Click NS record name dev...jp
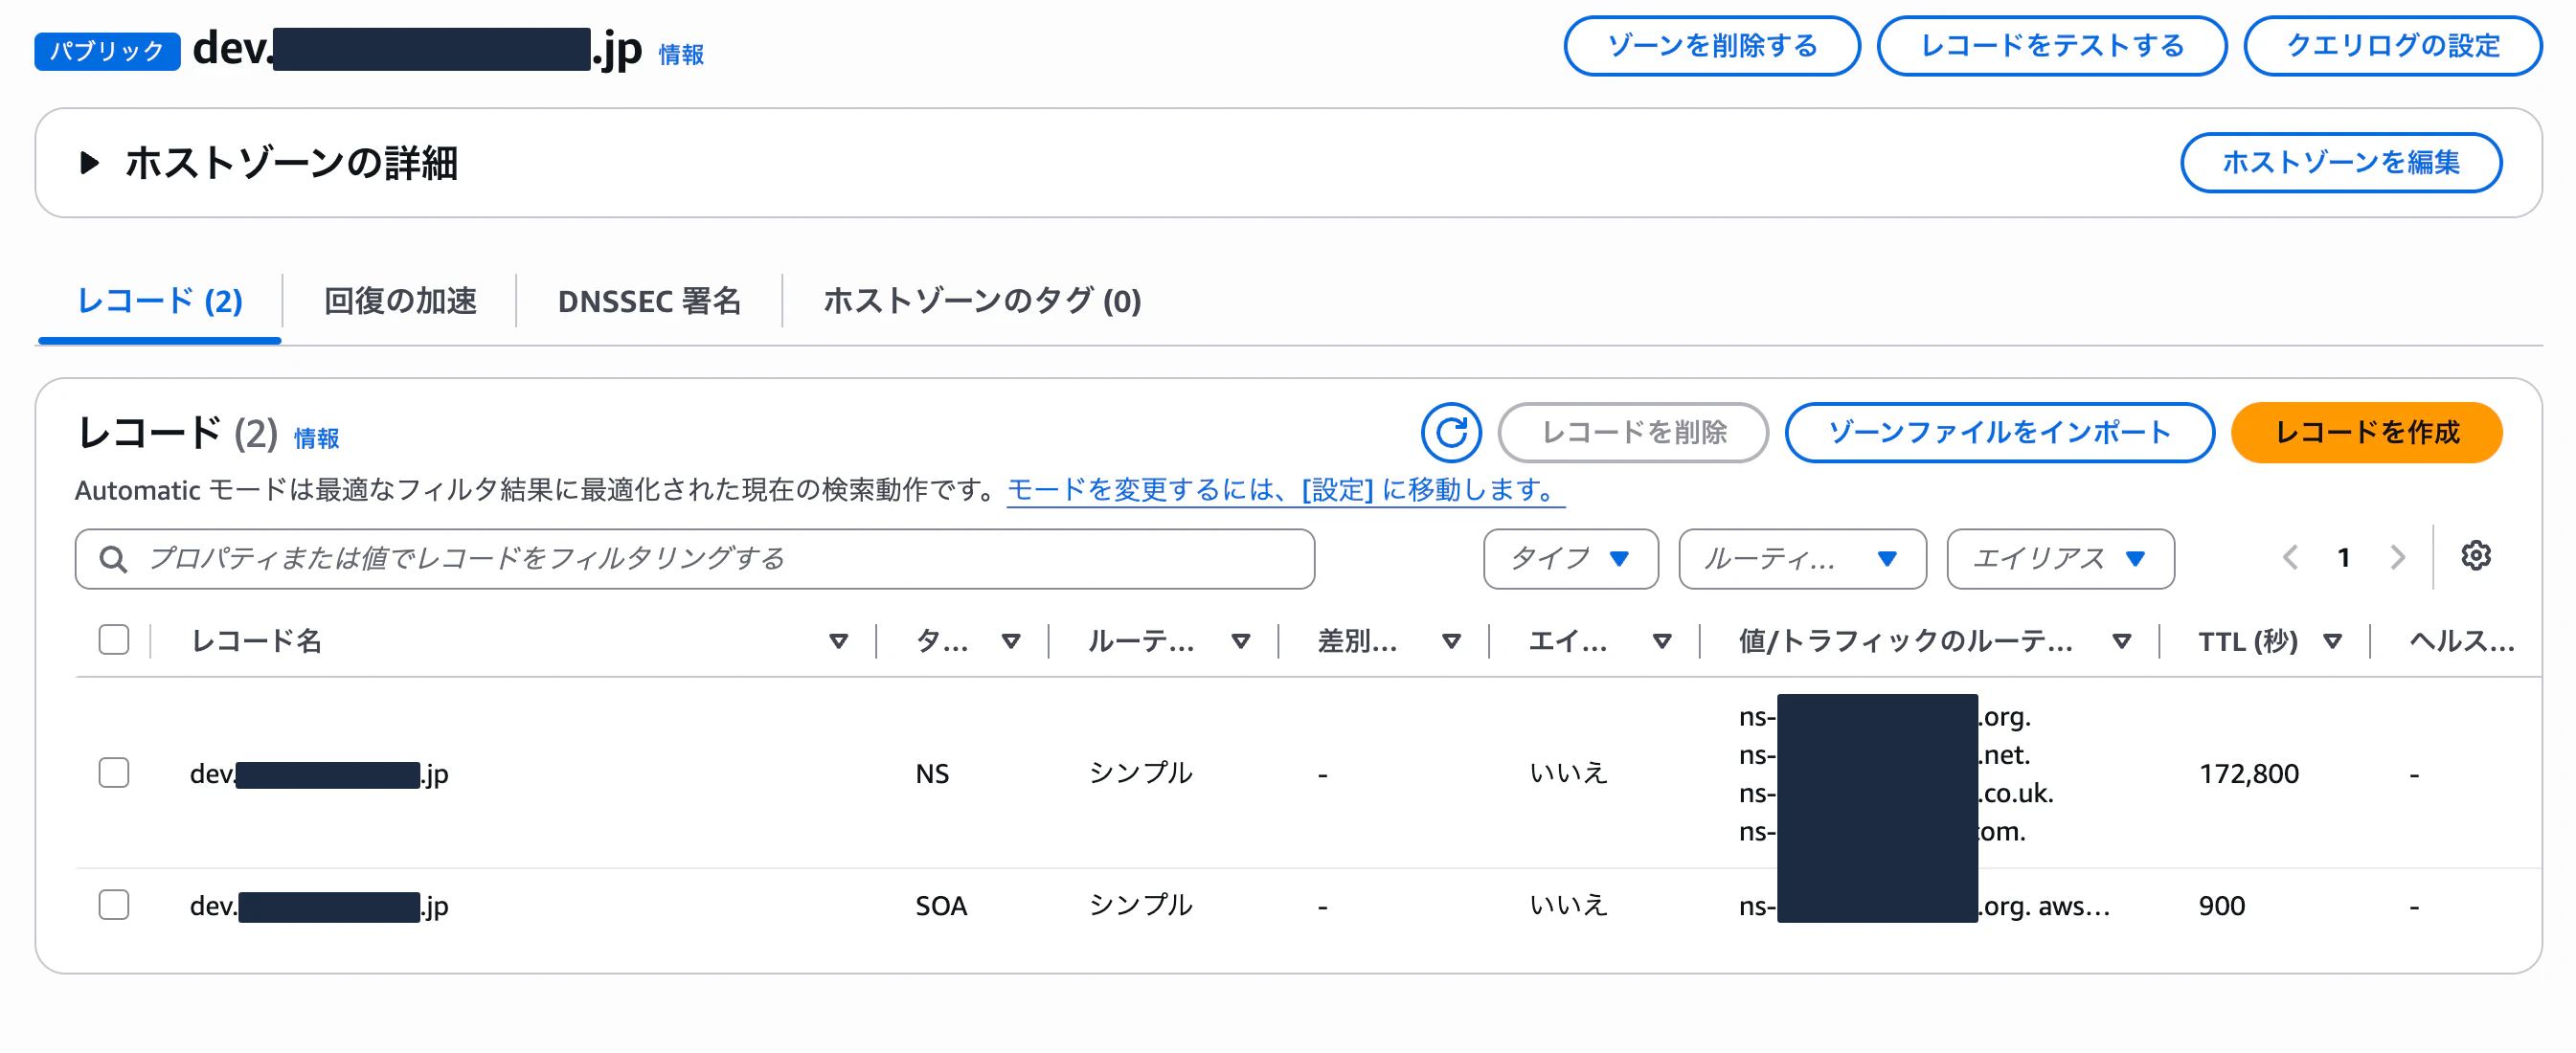Image resolution: width=2576 pixels, height=1053 pixels. pos(319,774)
